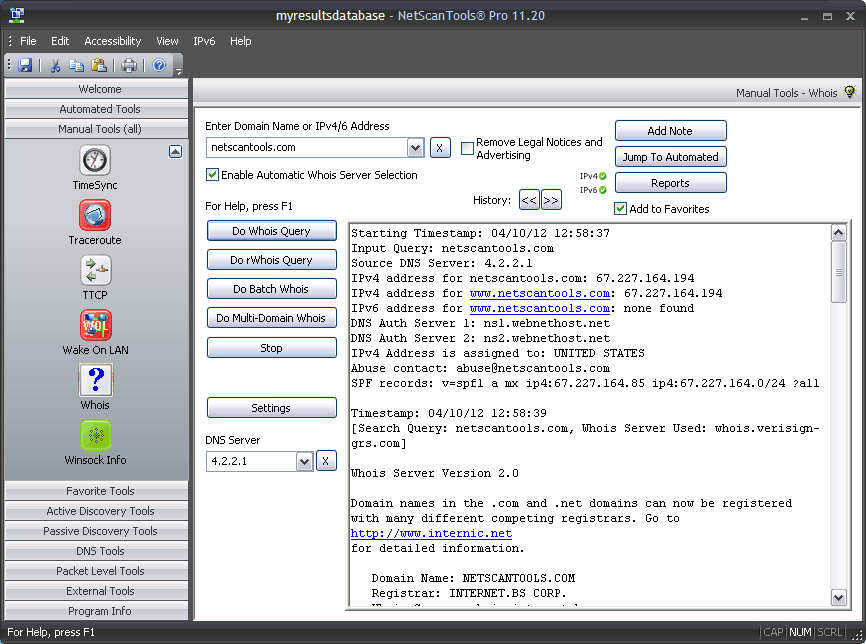Click the IPv4 green status indicator

(x=603, y=176)
